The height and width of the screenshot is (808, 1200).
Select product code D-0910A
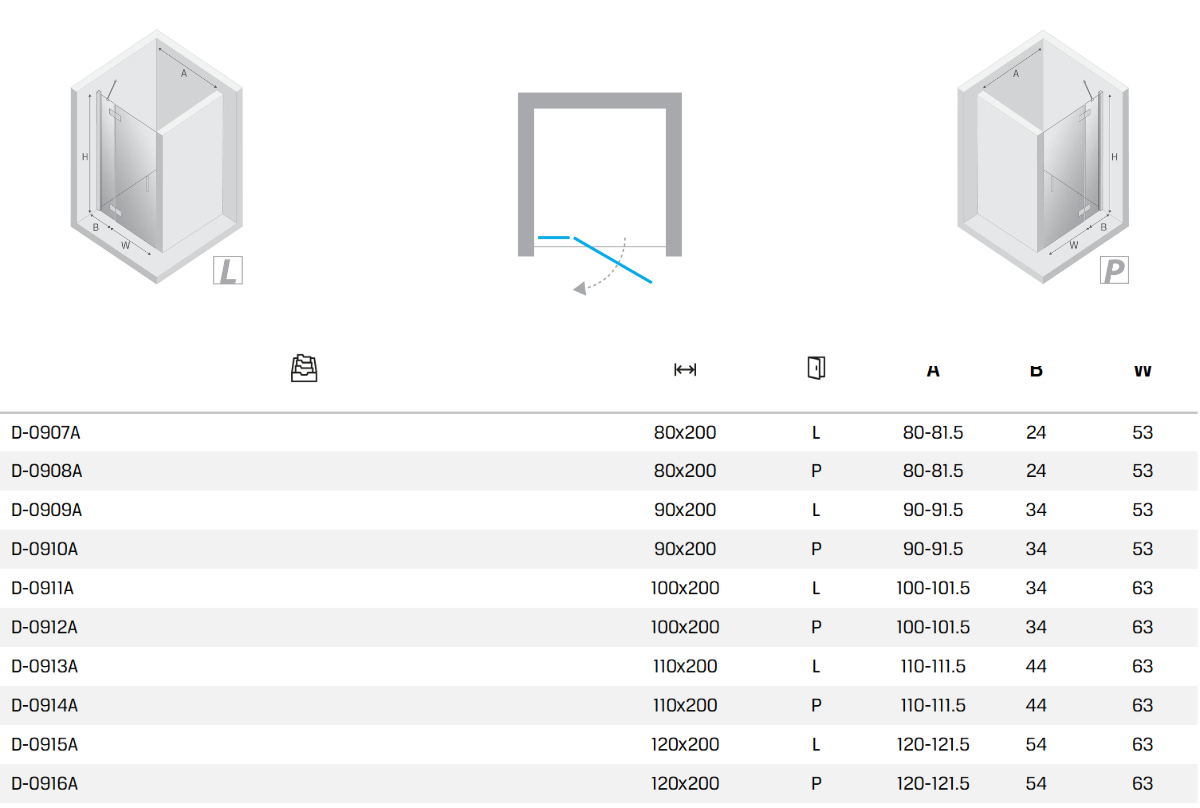click(x=46, y=549)
